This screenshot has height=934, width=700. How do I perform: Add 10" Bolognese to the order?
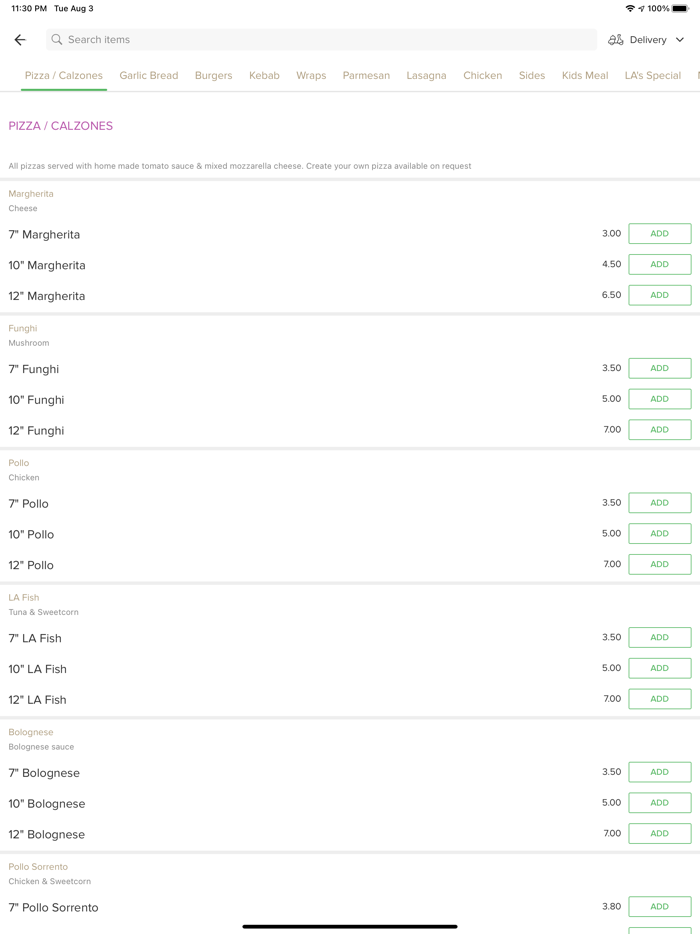pos(659,803)
